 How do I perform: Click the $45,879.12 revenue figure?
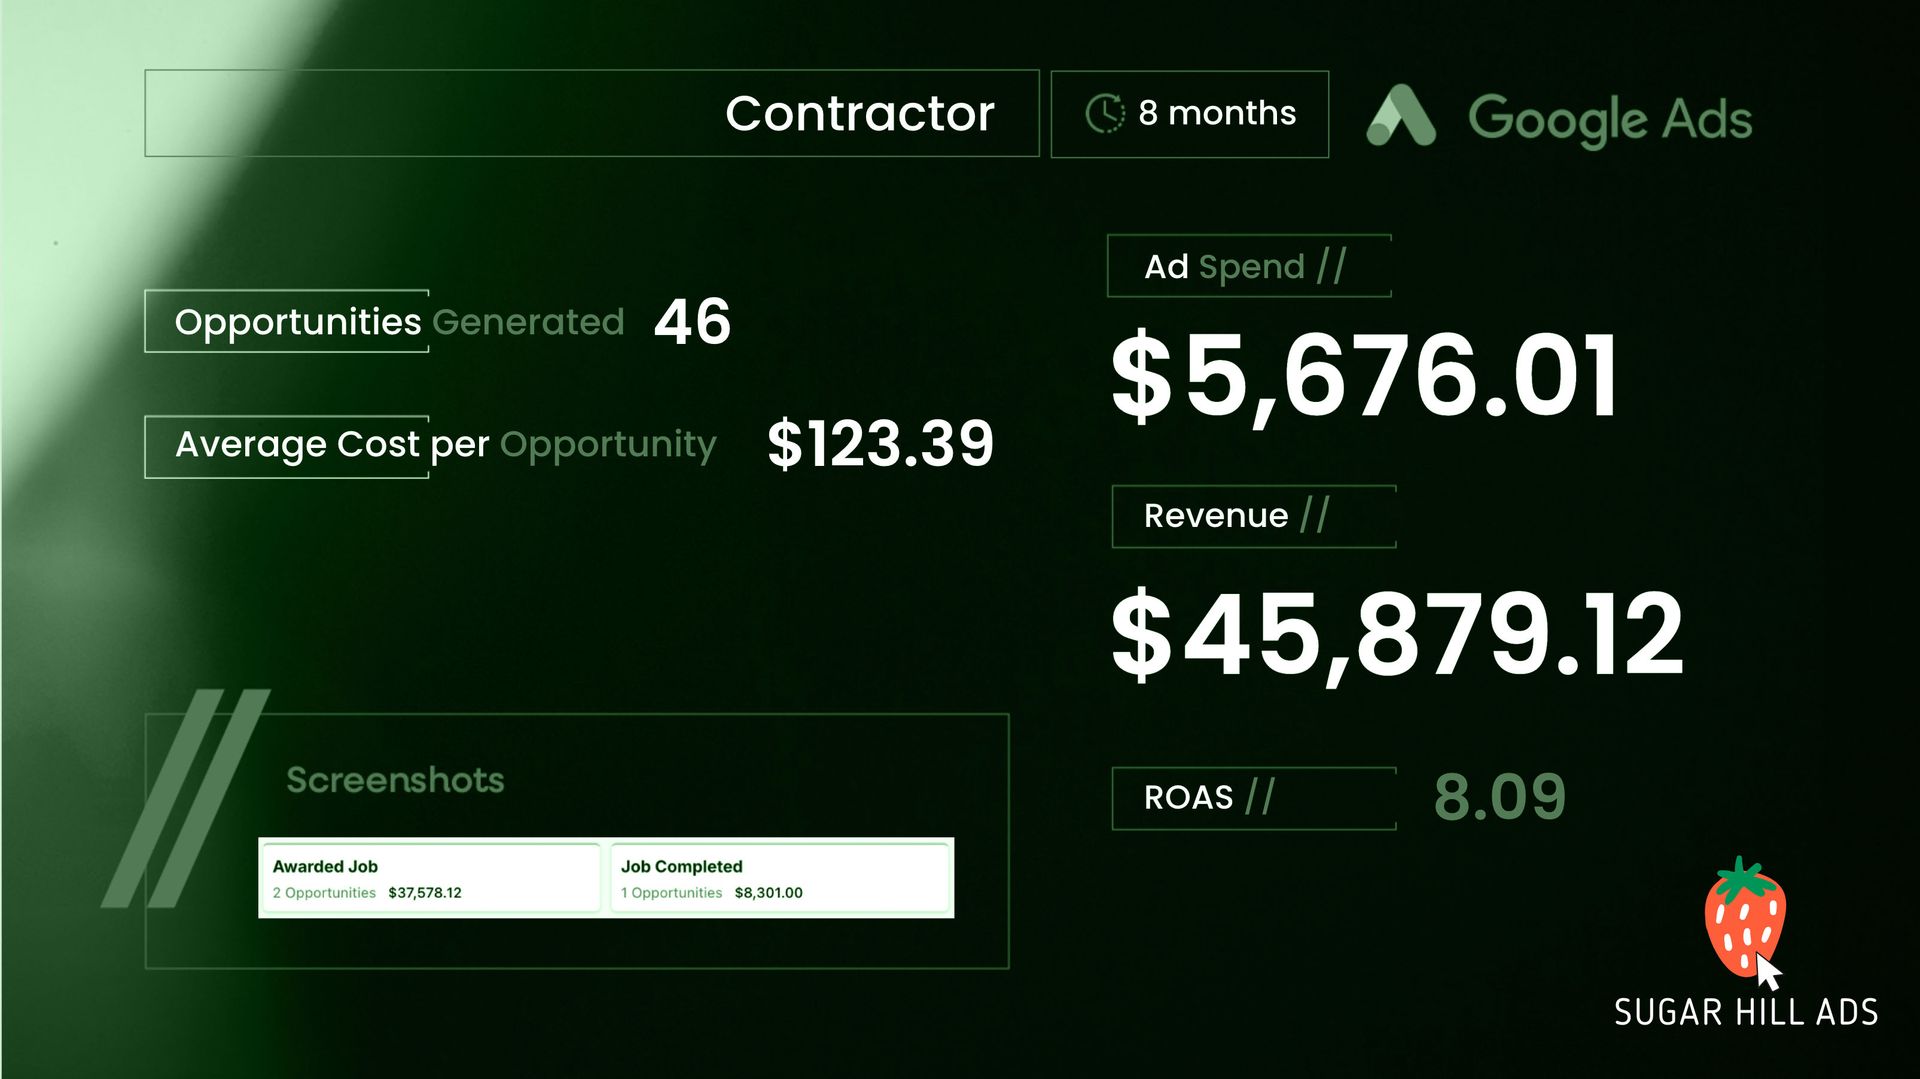[x=1397, y=634]
